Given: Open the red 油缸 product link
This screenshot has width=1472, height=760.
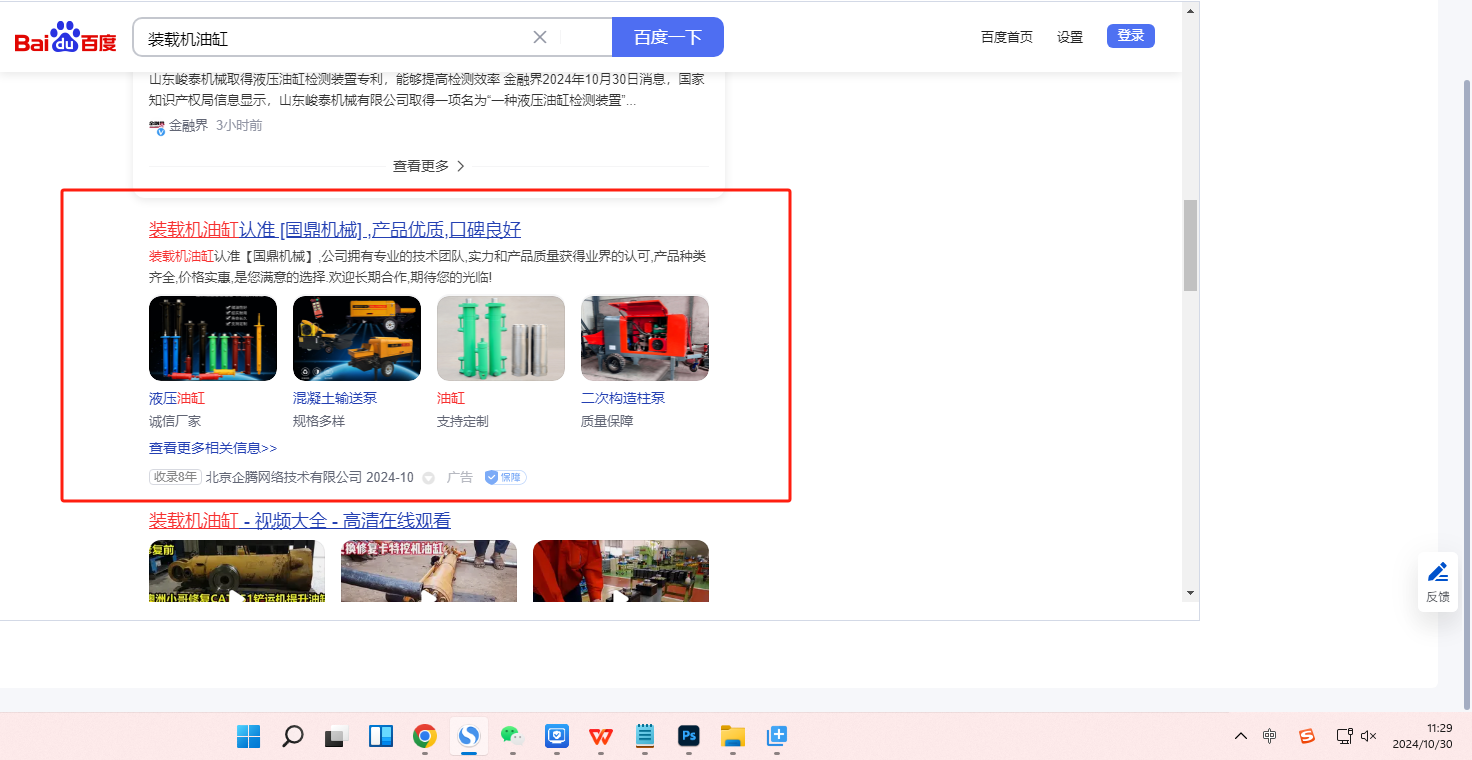Looking at the screenshot, I should [451, 398].
